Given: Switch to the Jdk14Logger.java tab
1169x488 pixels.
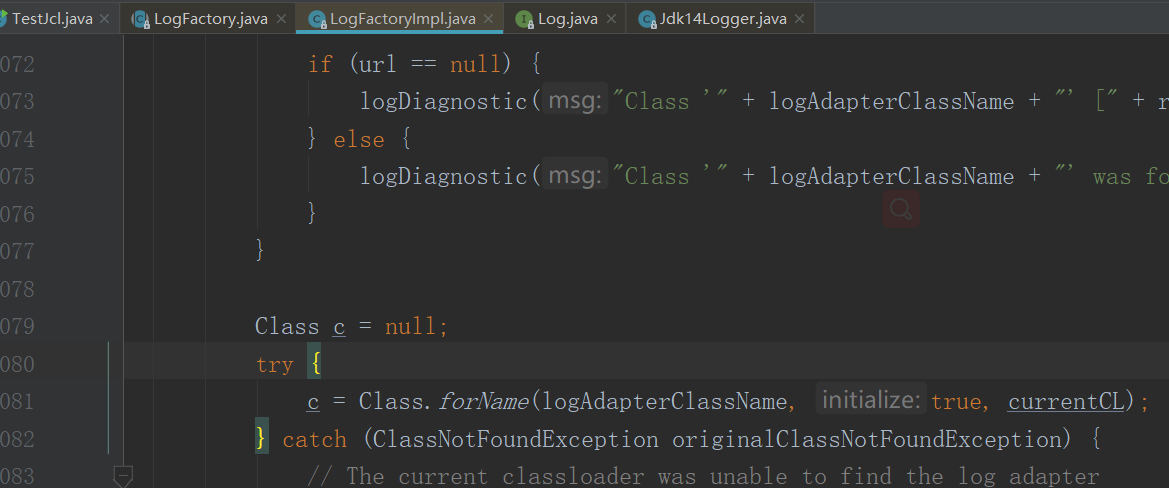Looking at the screenshot, I should pyautogui.click(x=722, y=19).
